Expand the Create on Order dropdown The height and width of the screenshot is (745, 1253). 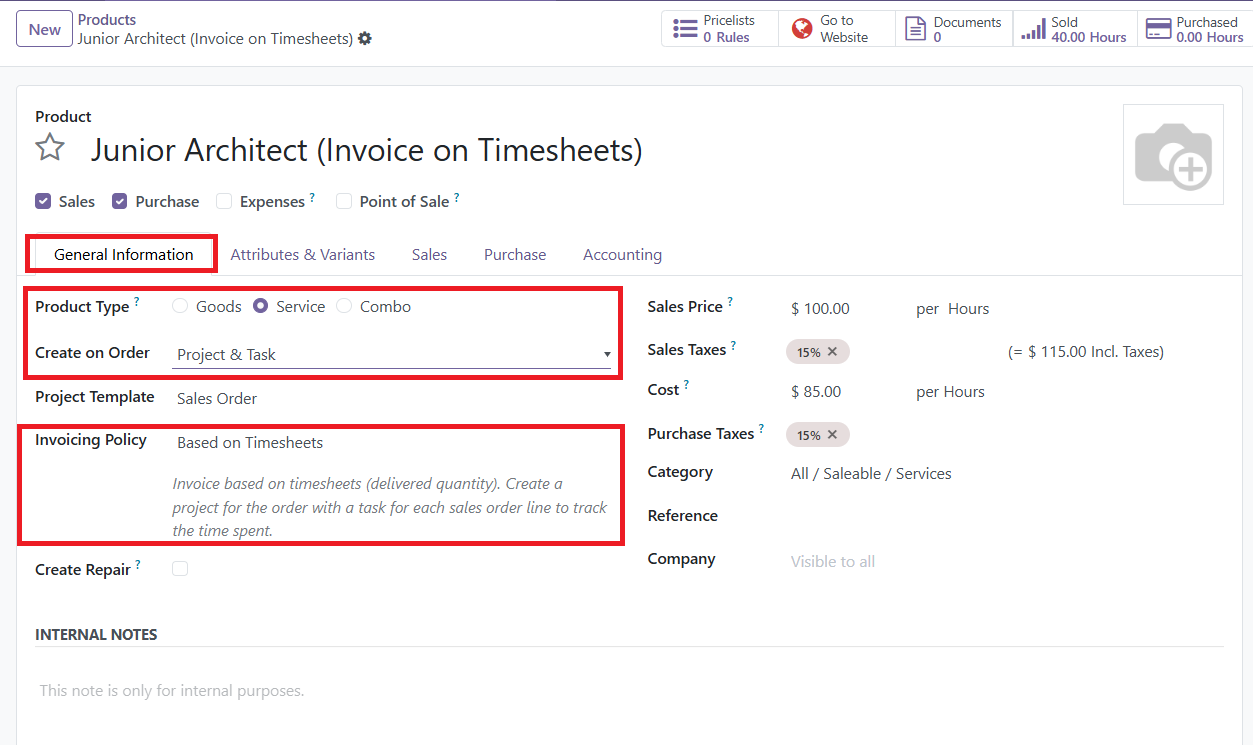[392, 355]
